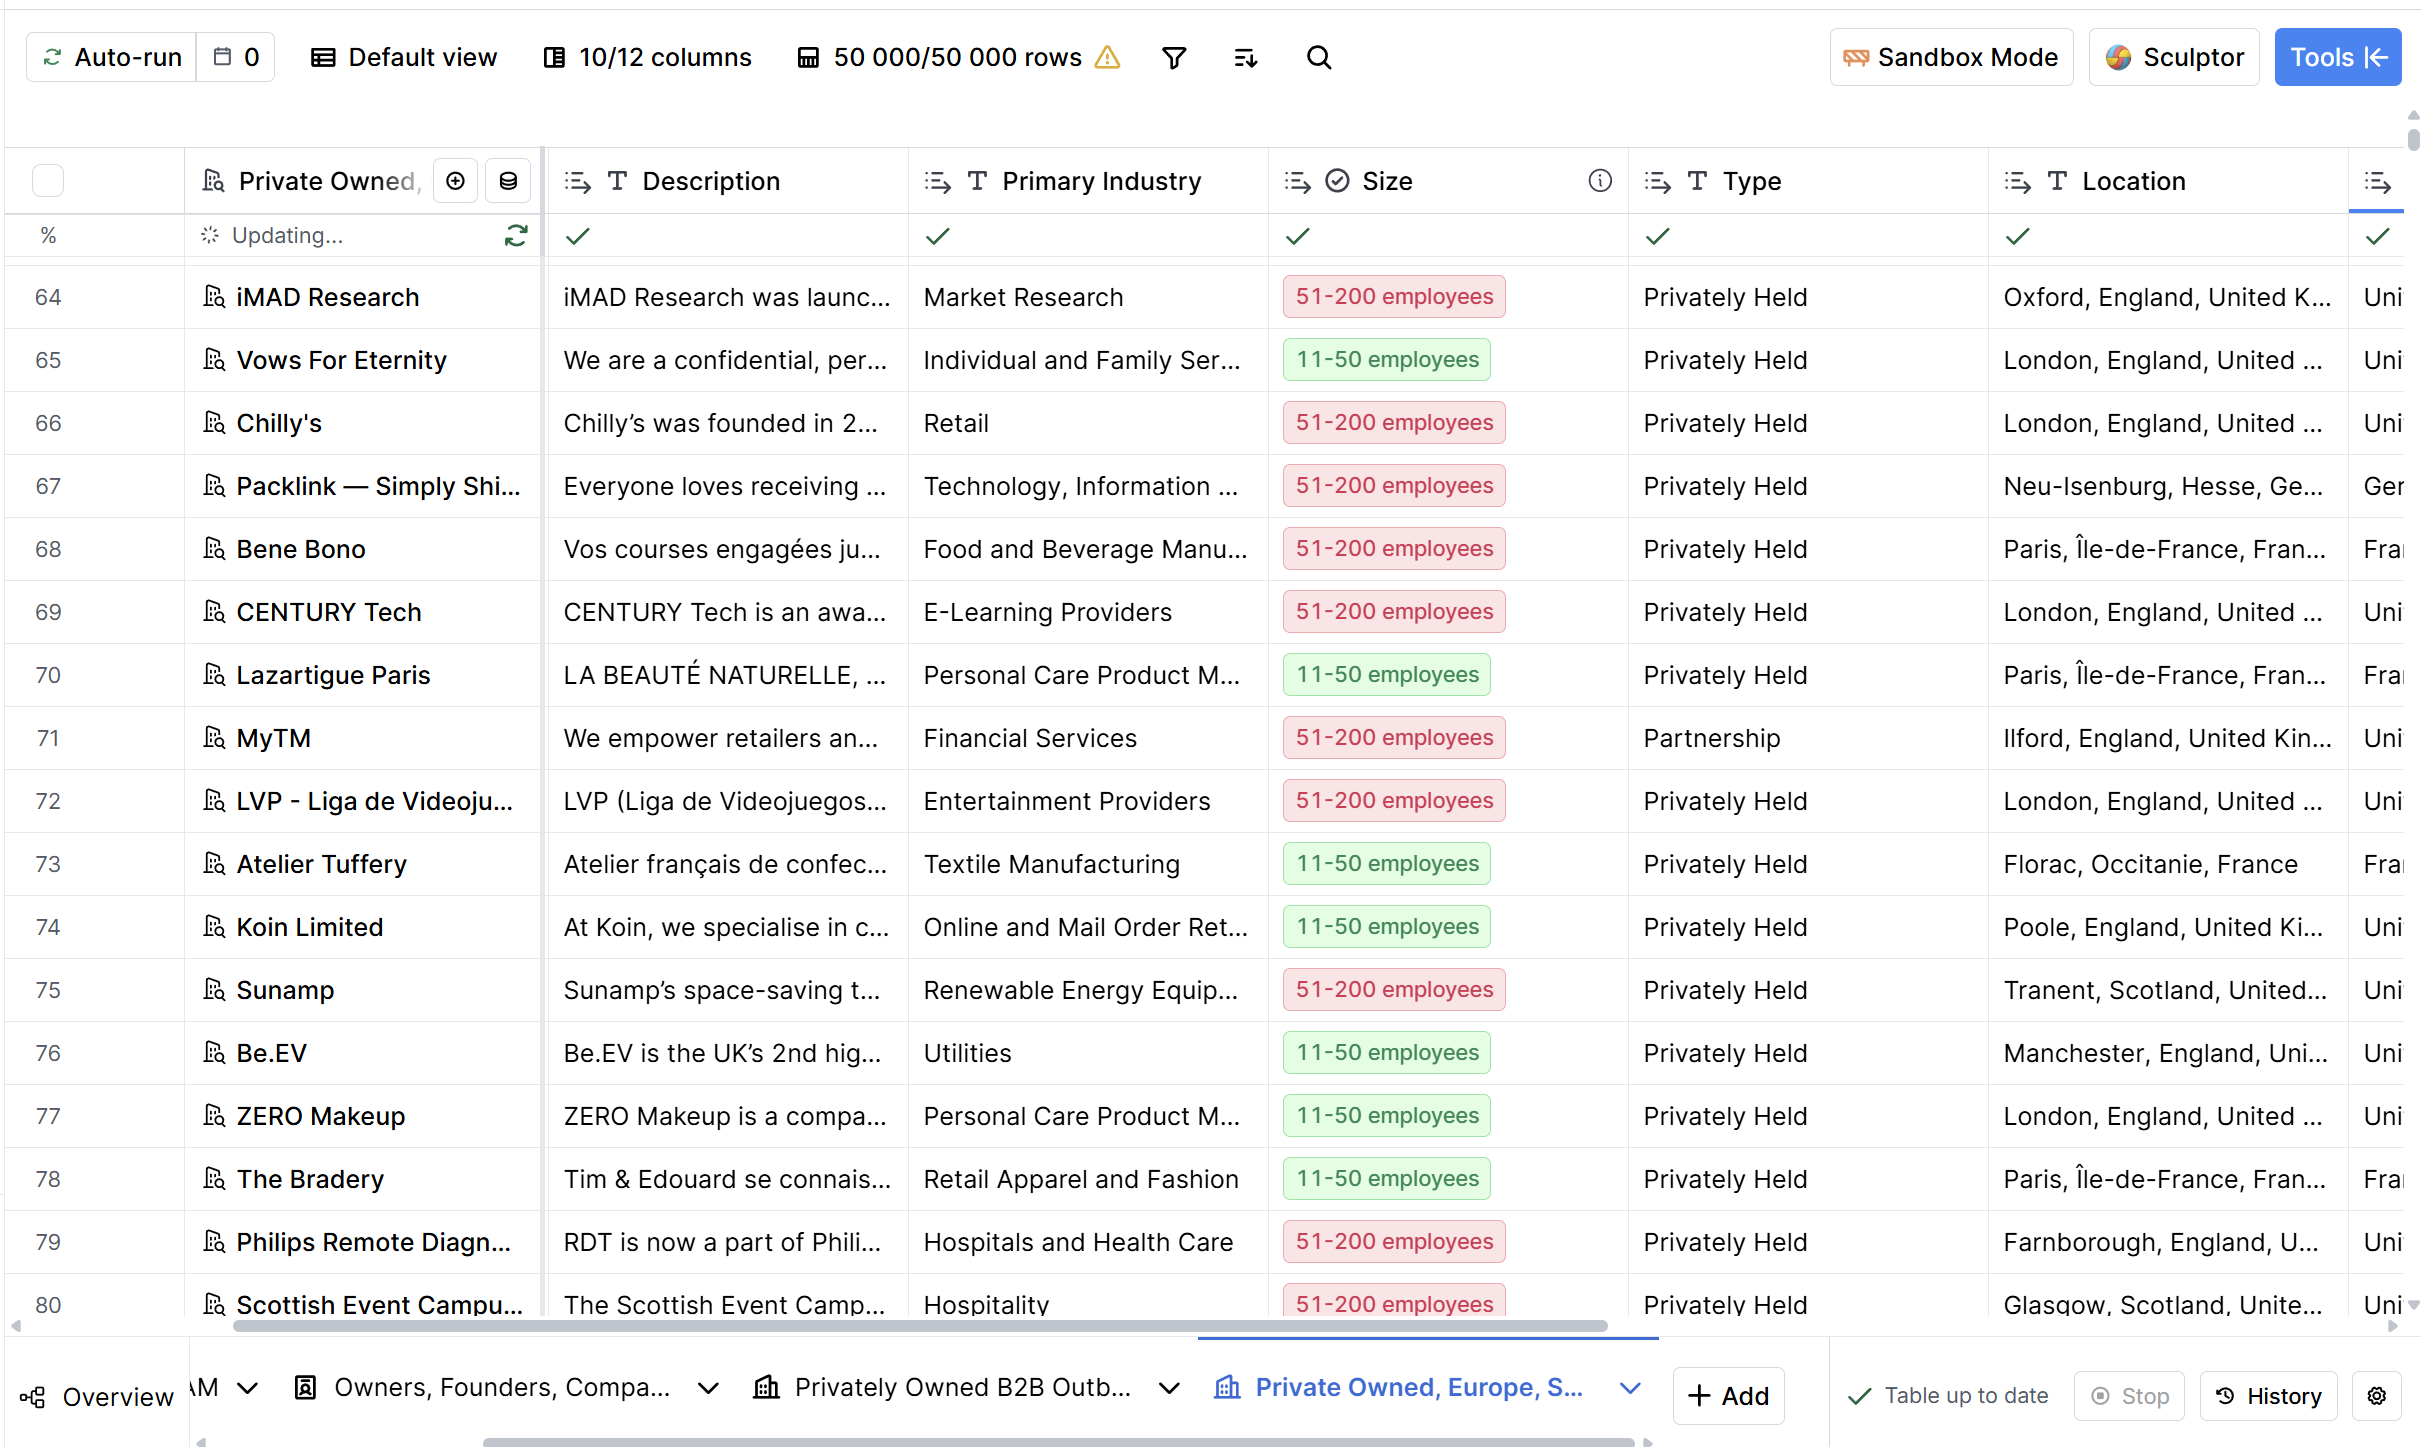
Task: Open History panel
Action: pos(2268,1396)
